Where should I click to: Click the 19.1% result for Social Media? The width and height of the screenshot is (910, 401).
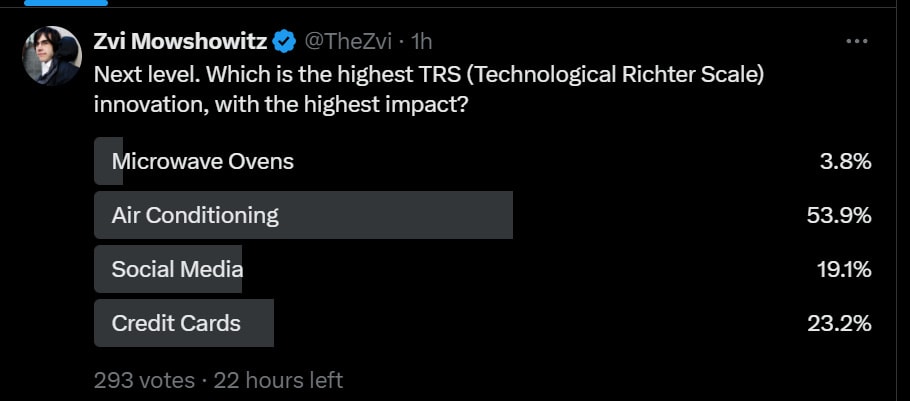point(844,269)
